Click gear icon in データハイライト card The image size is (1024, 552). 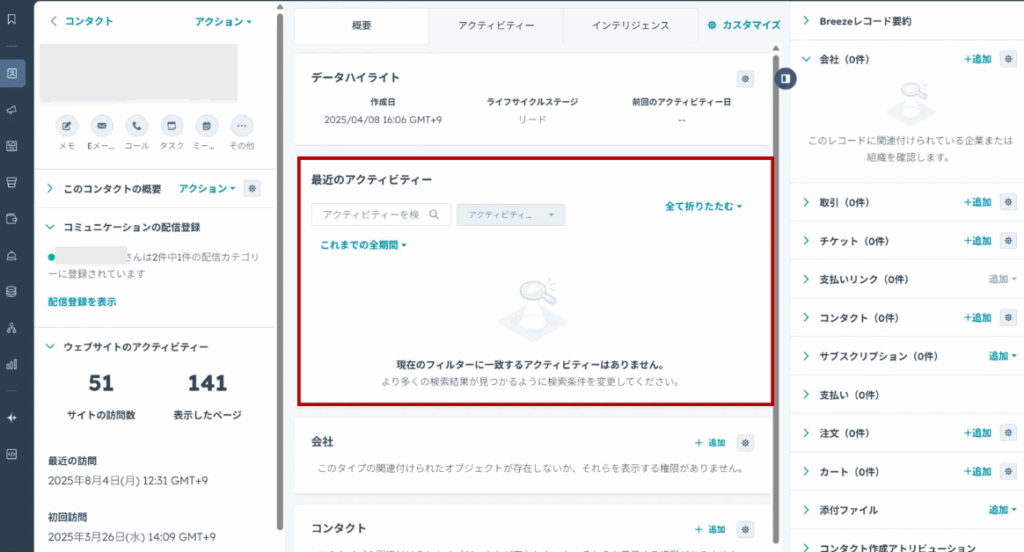click(745, 79)
